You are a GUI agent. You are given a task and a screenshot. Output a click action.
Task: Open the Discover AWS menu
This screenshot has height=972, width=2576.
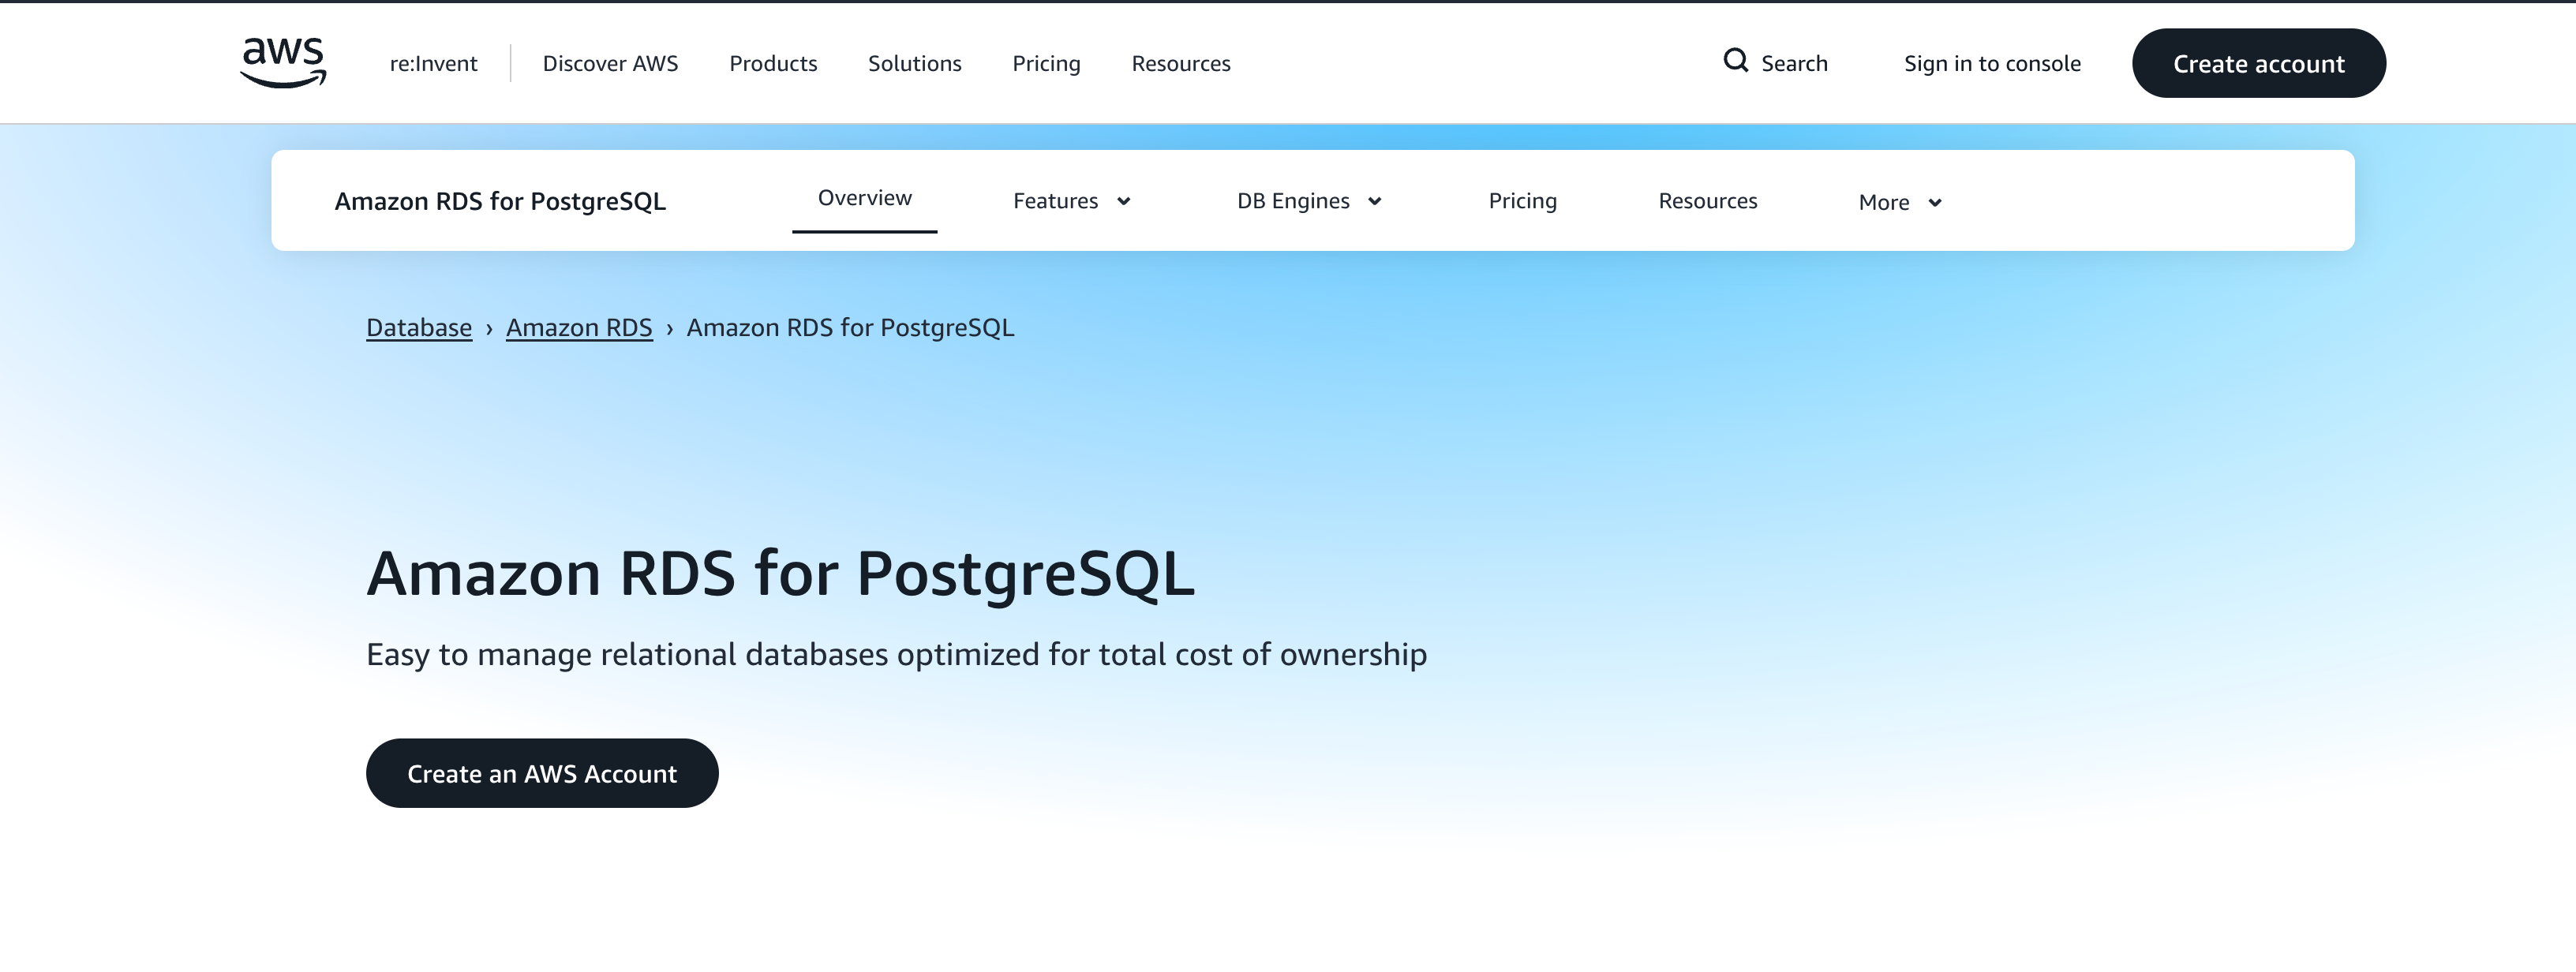(x=611, y=63)
